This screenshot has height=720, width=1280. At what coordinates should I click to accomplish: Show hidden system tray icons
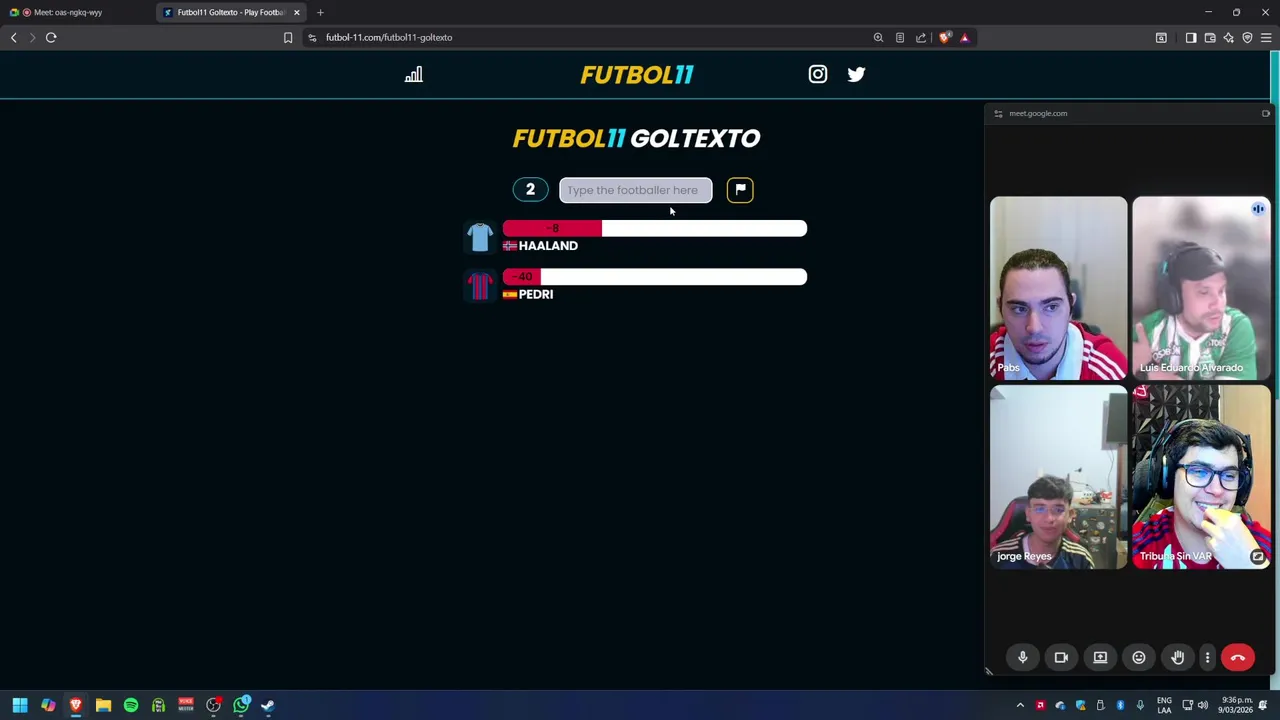pos(1020,705)
